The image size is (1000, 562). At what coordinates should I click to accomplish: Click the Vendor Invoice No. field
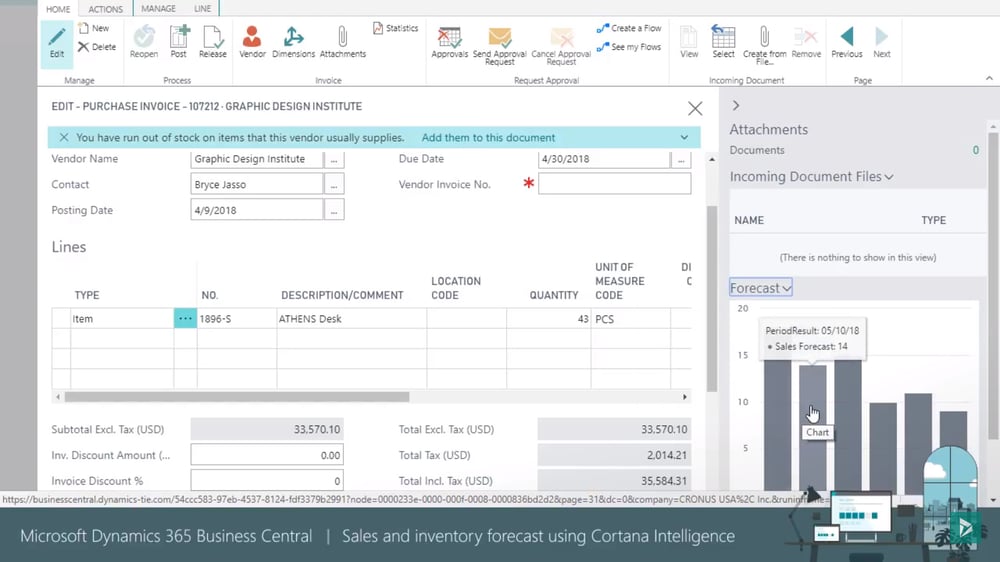click(x=614, y=184)
